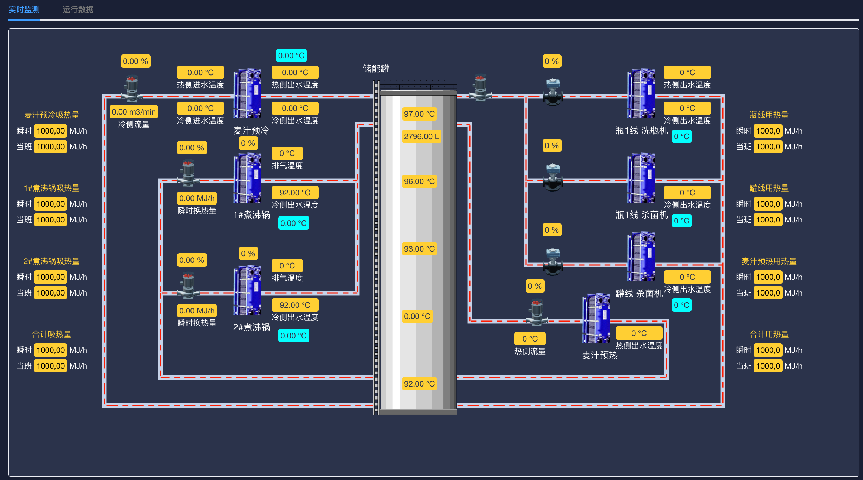Image resolution: width=863 pixels, height=480 pixels.
Task: Select the 2#煮沸锅 heat exchanger icon
Action: tap(247, 289)
